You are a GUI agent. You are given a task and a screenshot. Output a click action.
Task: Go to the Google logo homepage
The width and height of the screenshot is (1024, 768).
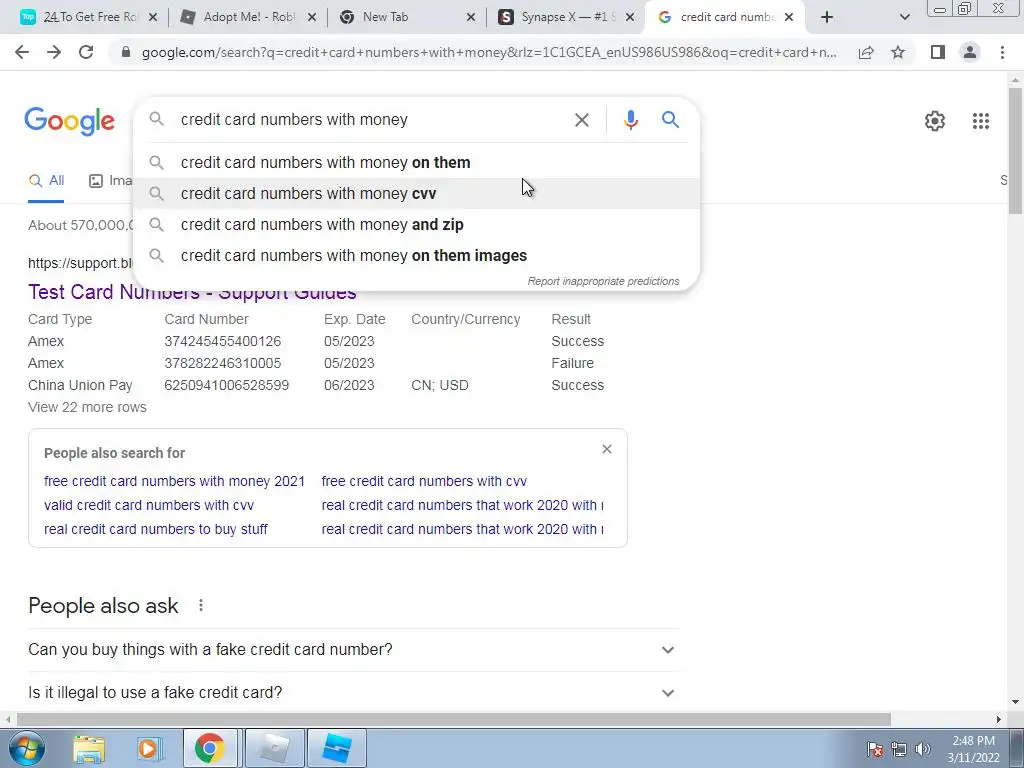pyautogui.click(x=70, y=121)
